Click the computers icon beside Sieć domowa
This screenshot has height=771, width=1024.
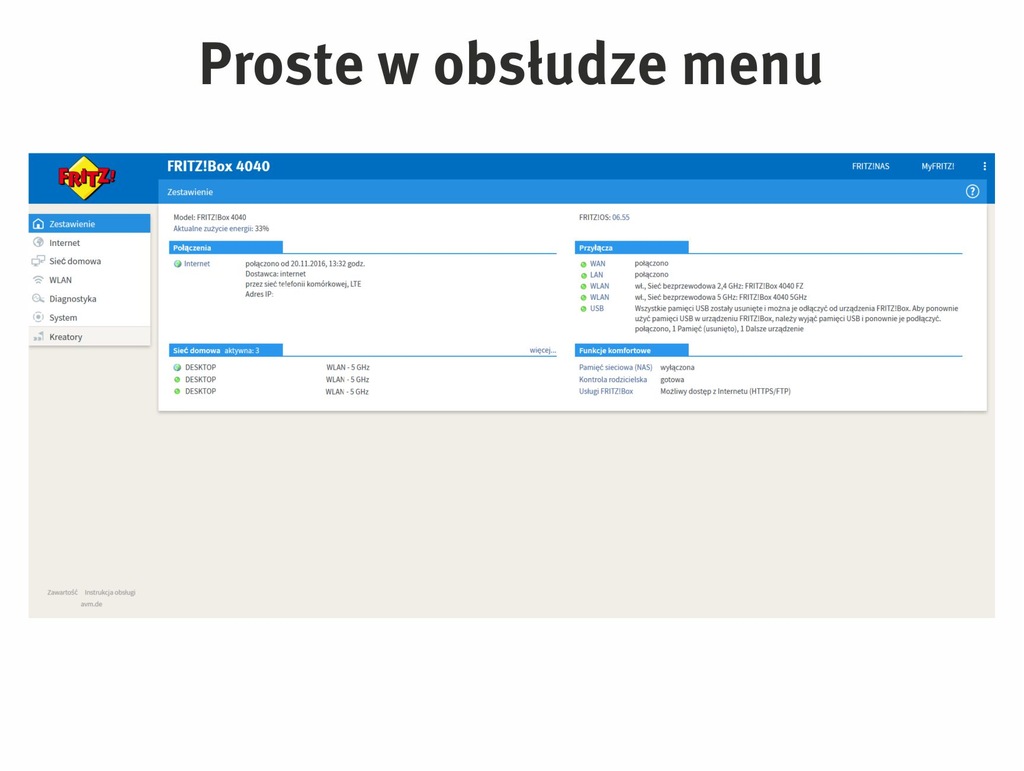click(39, 261)
